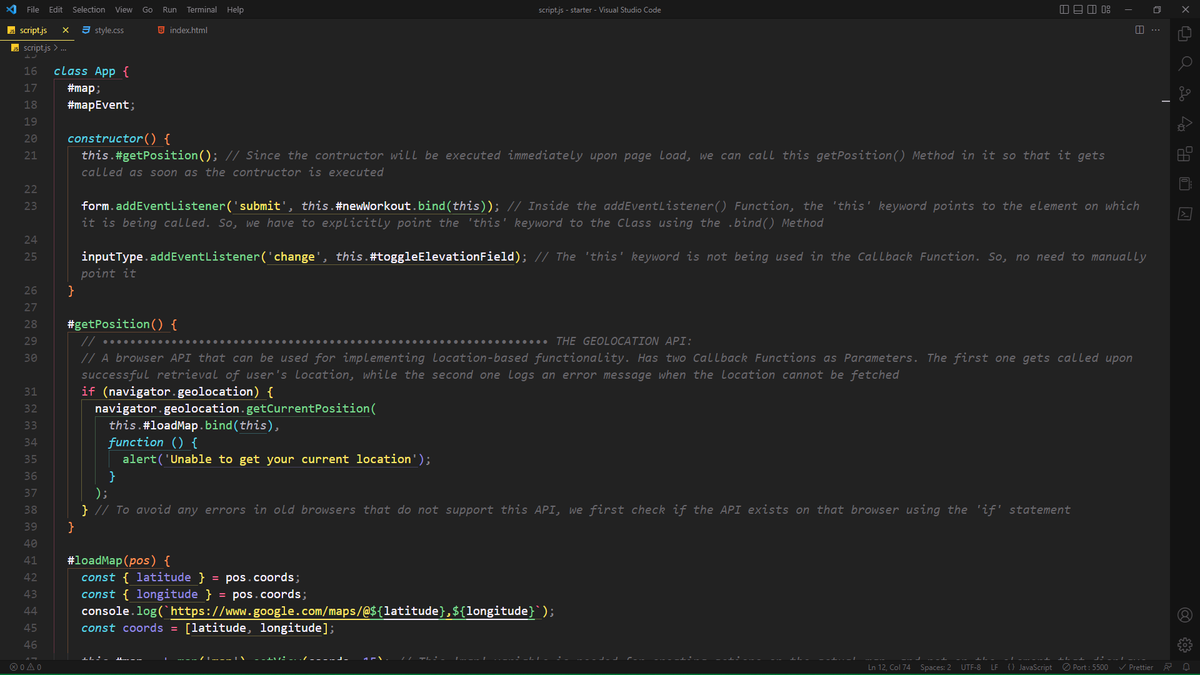Viewport: 1200px width, 675px height.
Task: Open the notifications bell in the status bar
Action: coord(1186,667)
